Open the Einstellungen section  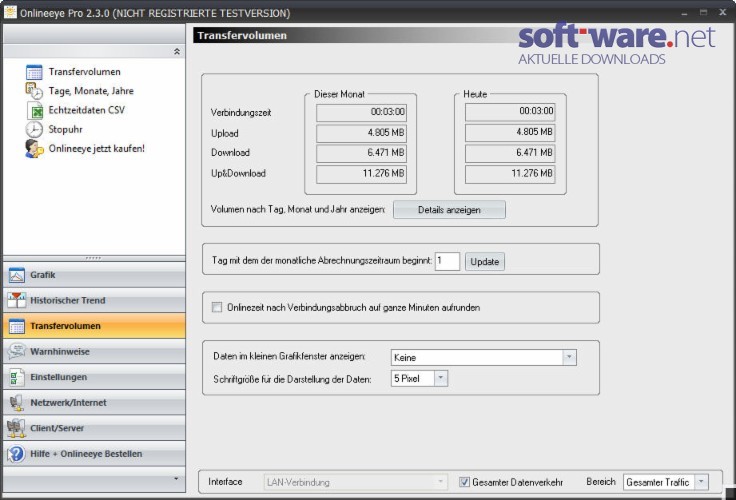94,377
